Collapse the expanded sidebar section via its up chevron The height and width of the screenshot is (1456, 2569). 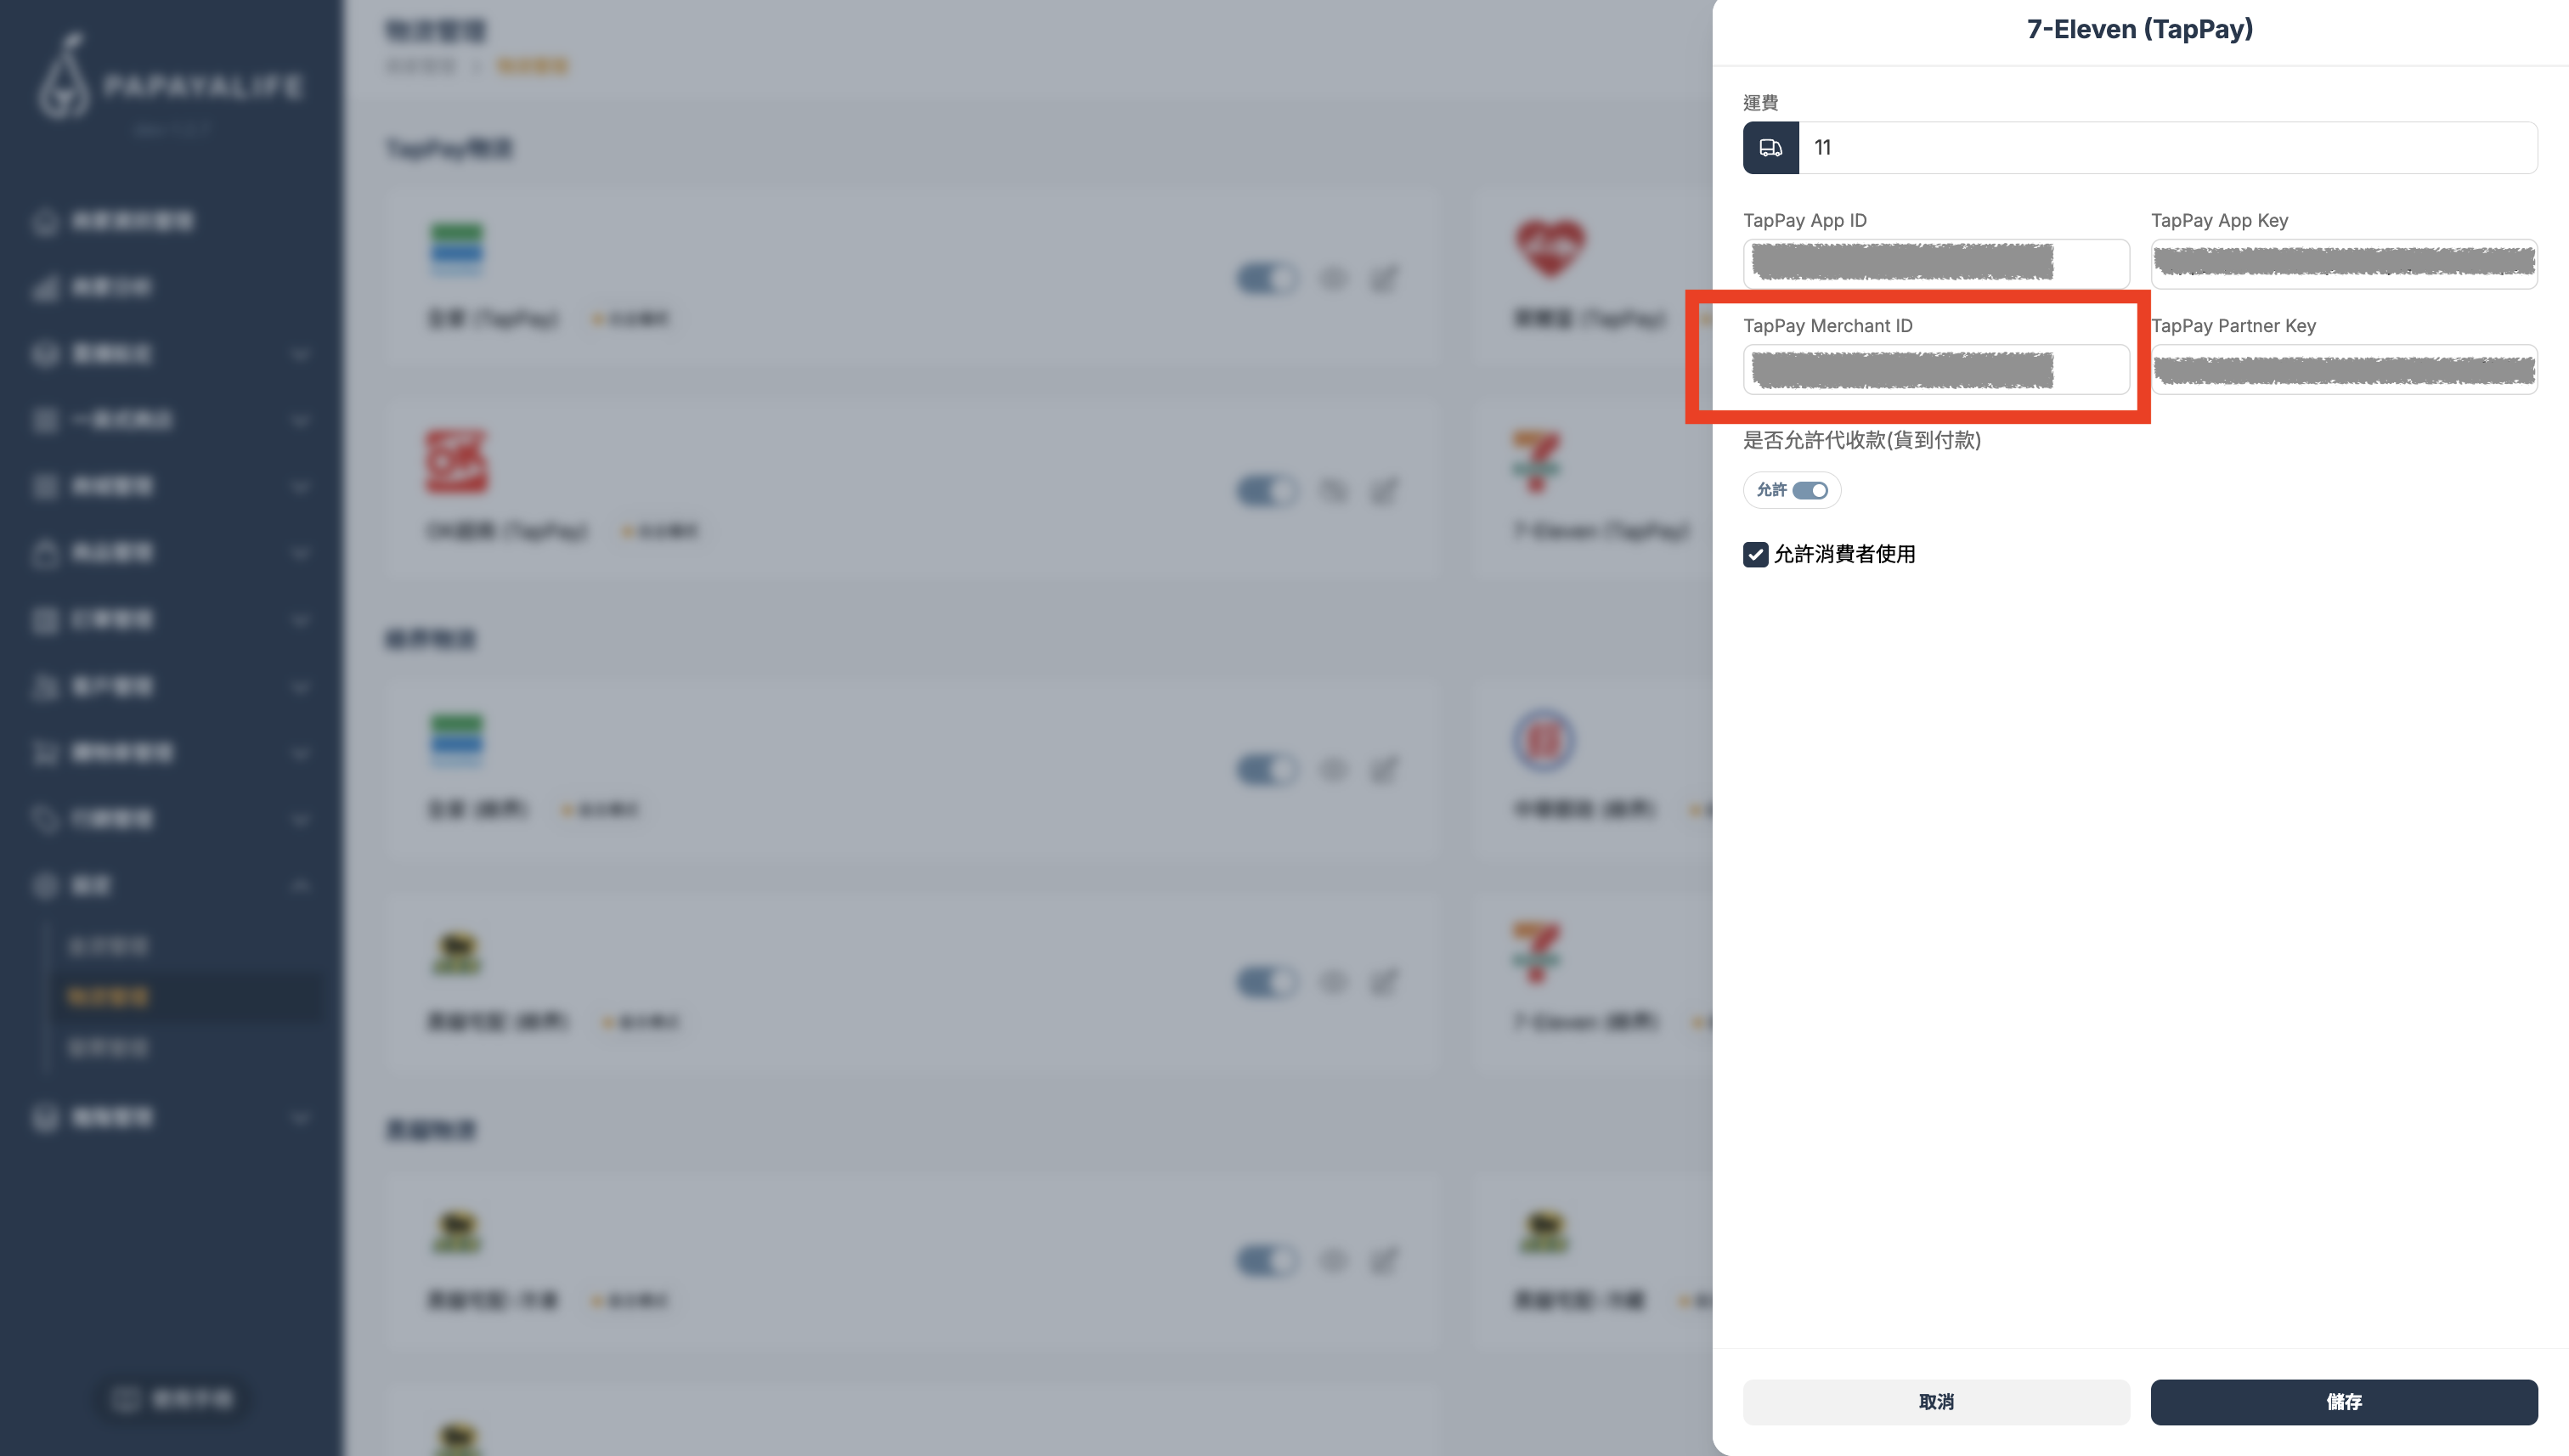[x=300, y=886]
